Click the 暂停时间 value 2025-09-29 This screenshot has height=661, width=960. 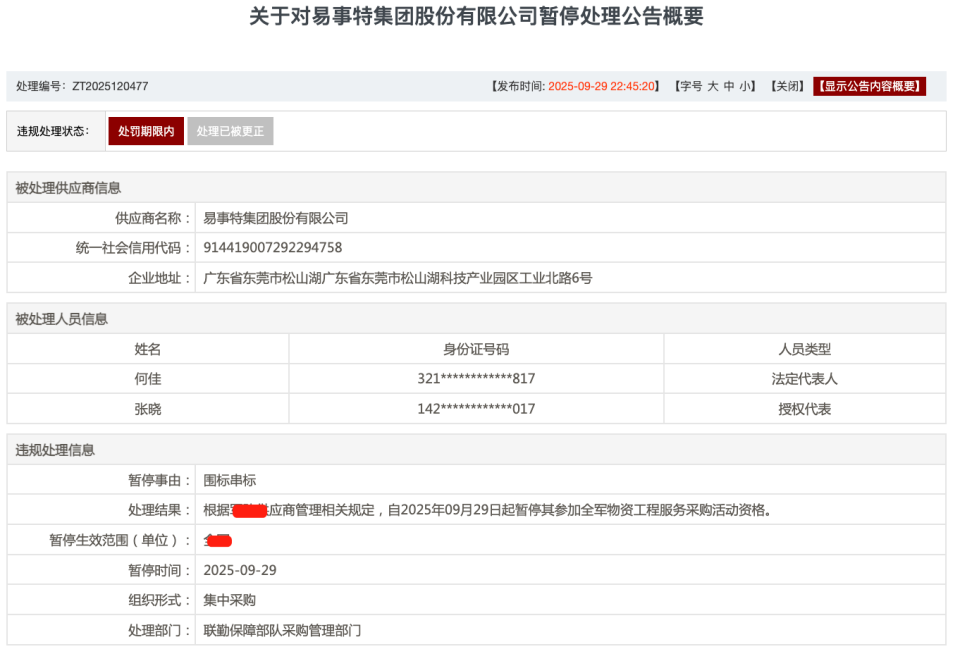240,570
